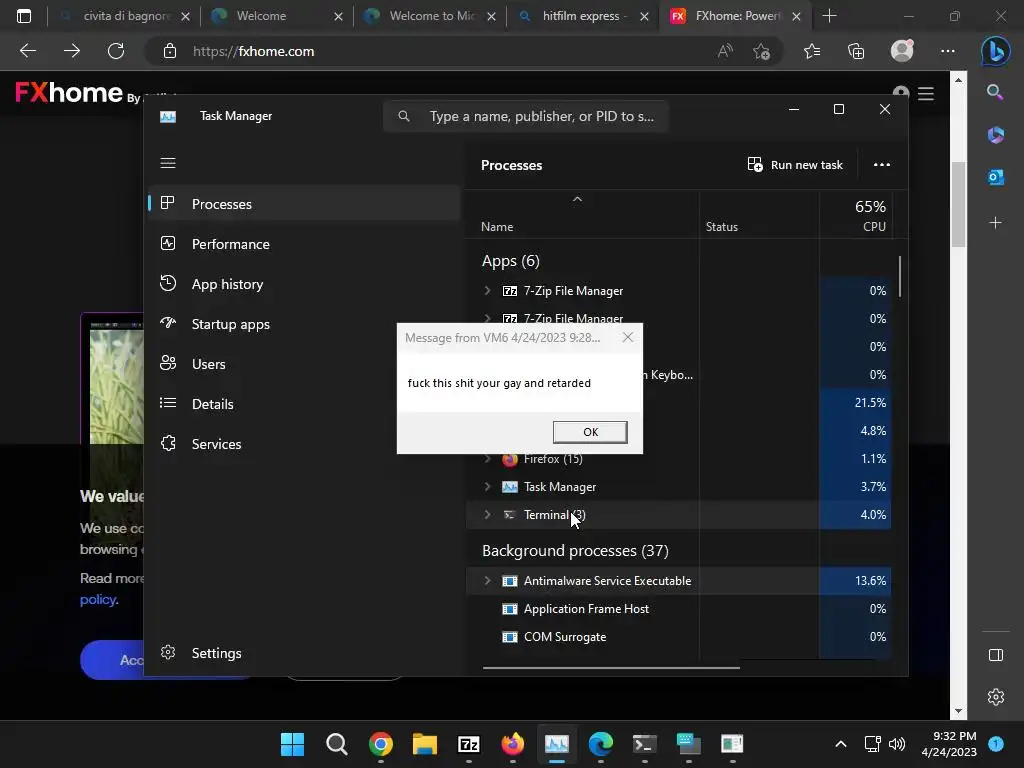1024x768 pixels.
Task: Select Processes in Task Manager sidebar
Action: (304, 204)
